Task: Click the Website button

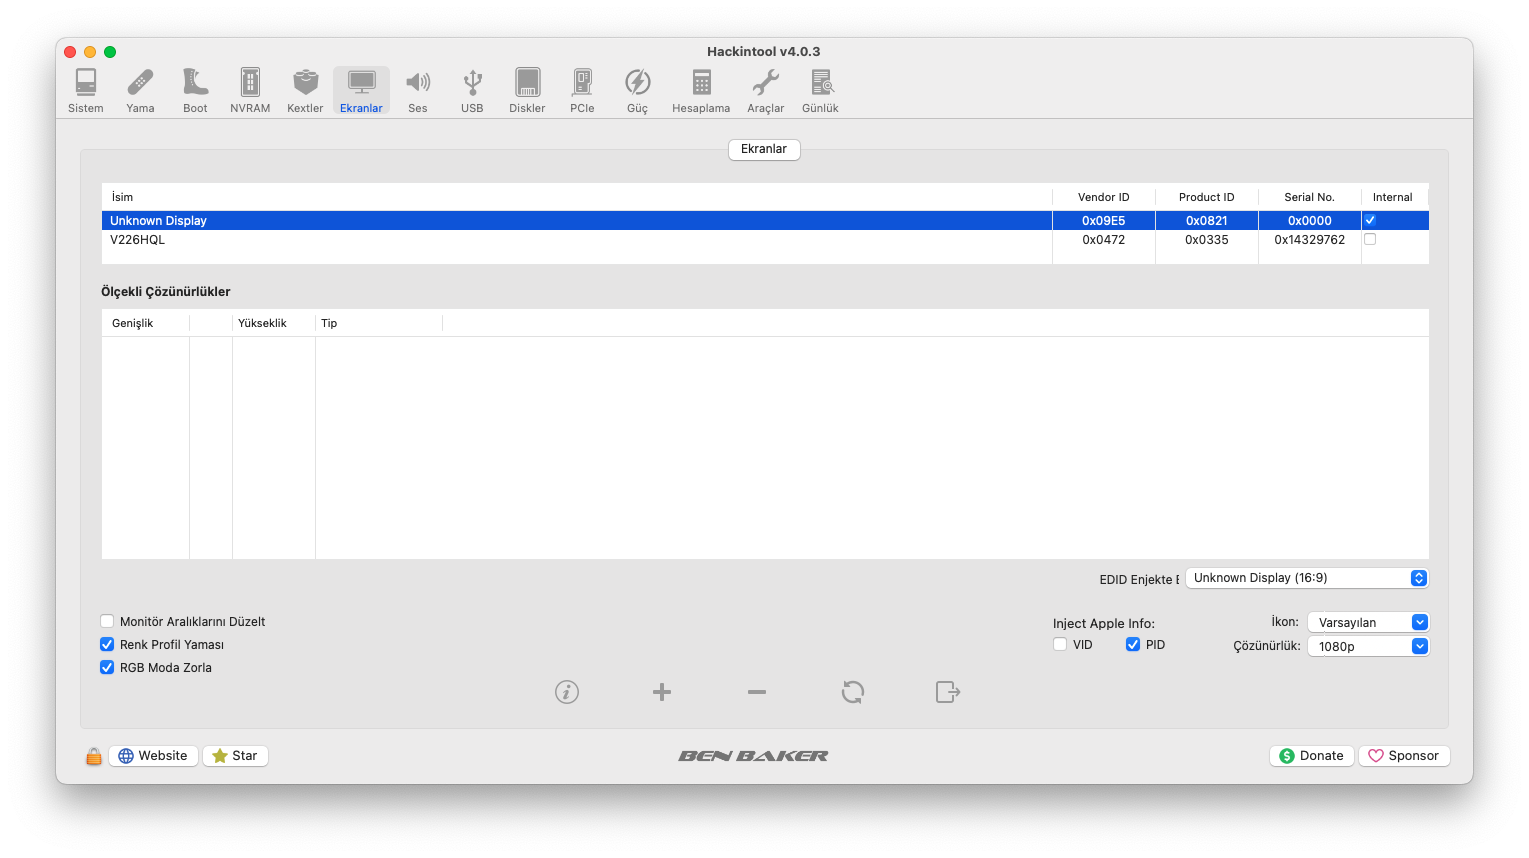Action: (x=153, y=756)
